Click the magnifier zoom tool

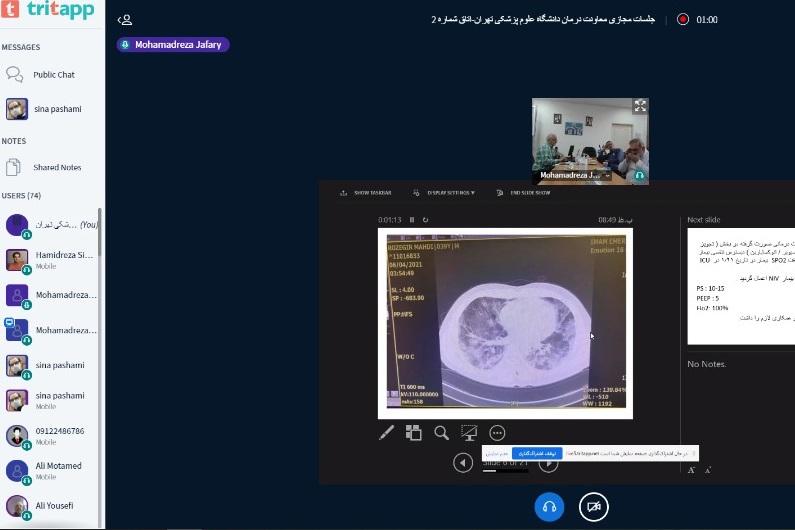click(441, 433)
